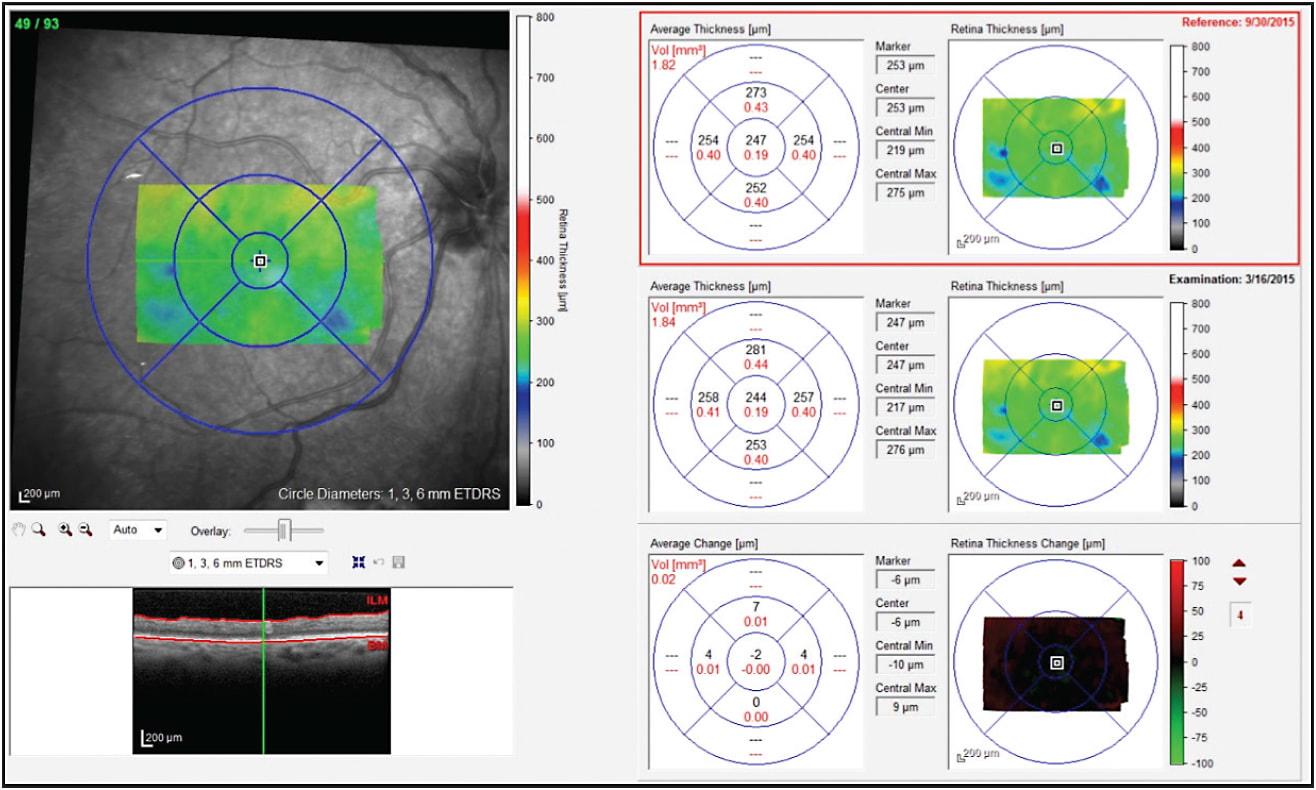Click the zoom-out icon
1316x790 pixels.
click(x=84, y=530)
